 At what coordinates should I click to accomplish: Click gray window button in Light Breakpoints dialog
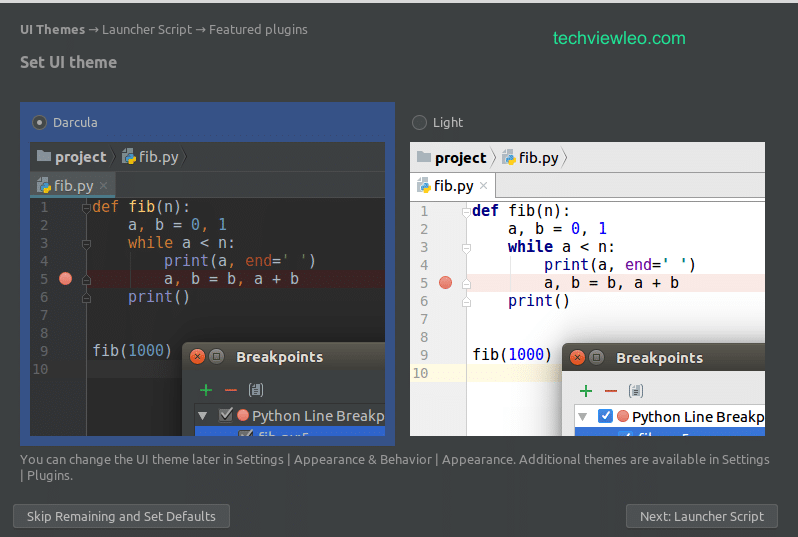(x=596, y=357)
